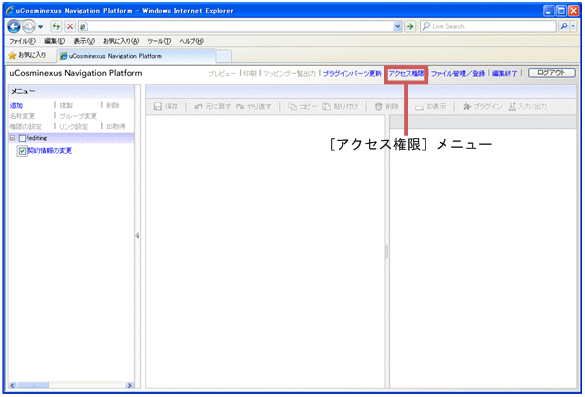The height and width of the screenshot is (397, 585).
Task: Open the recent pages dropdown next to Forward
Action: [x=41, y=27]
